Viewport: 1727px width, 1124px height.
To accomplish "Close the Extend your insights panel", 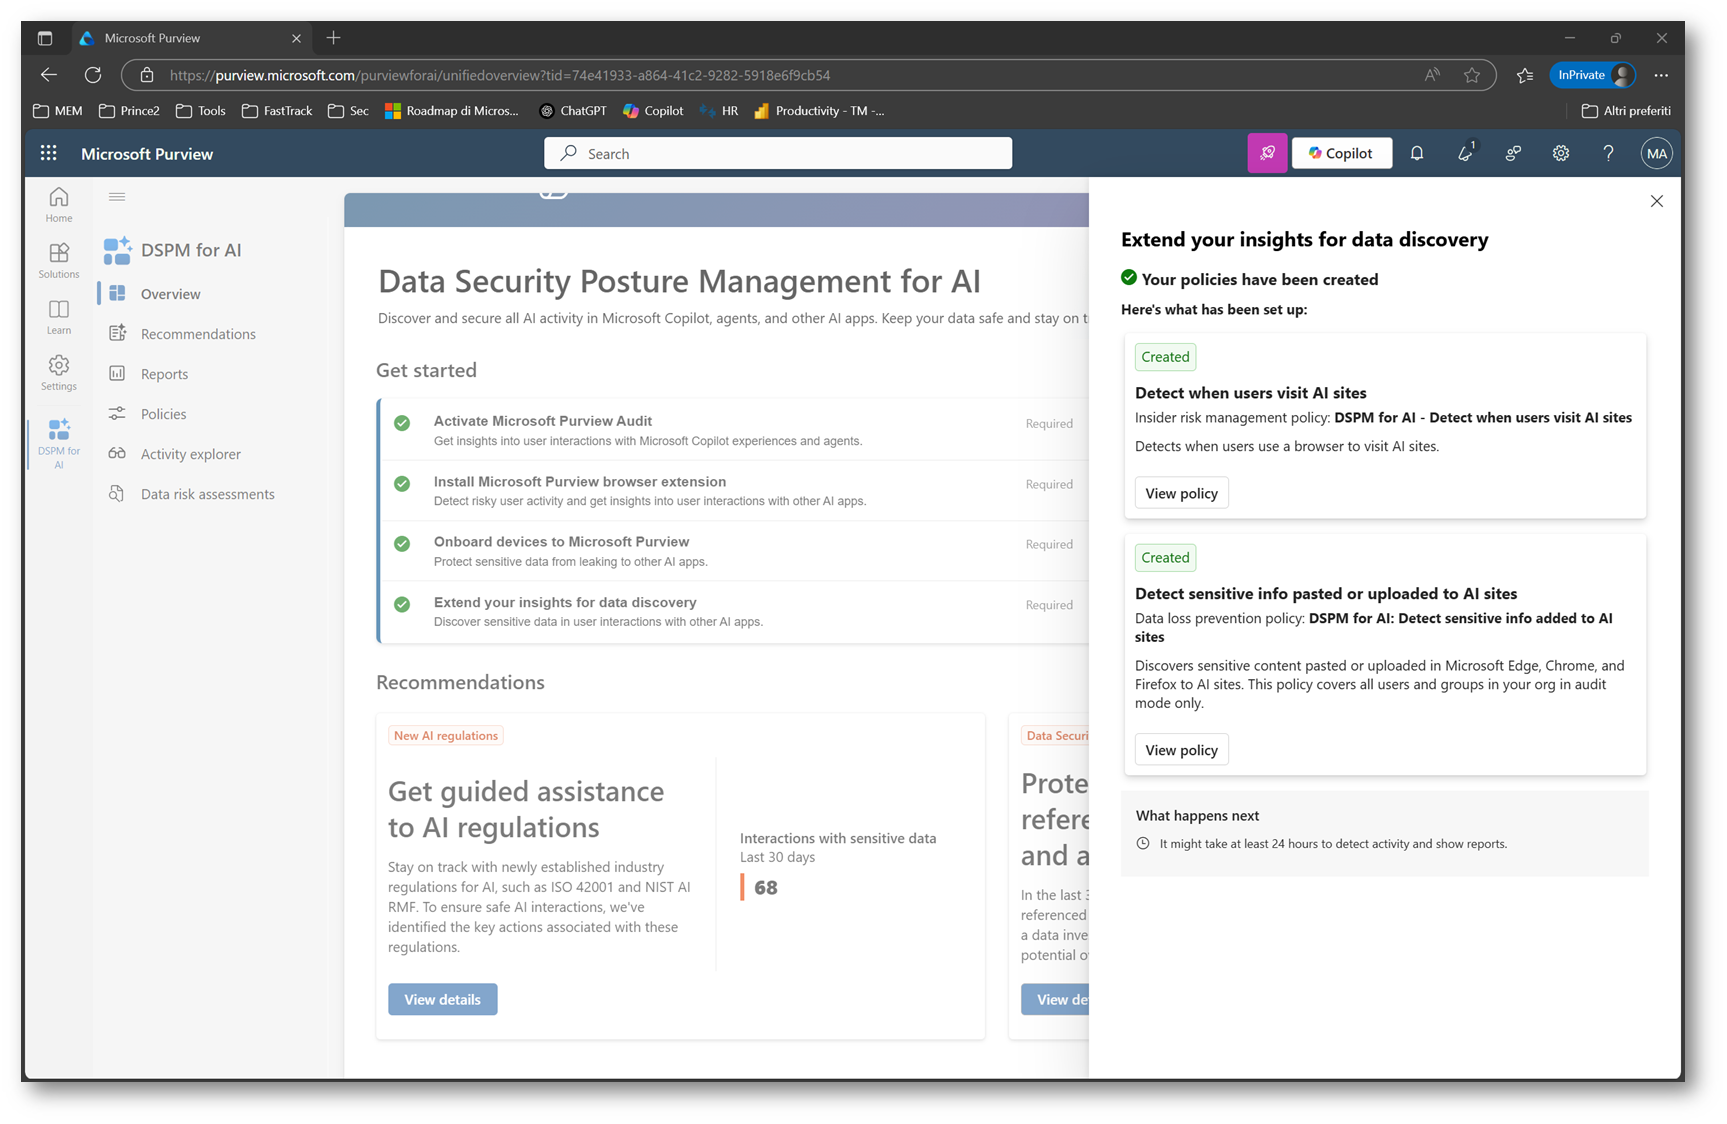I will 1657,201.
